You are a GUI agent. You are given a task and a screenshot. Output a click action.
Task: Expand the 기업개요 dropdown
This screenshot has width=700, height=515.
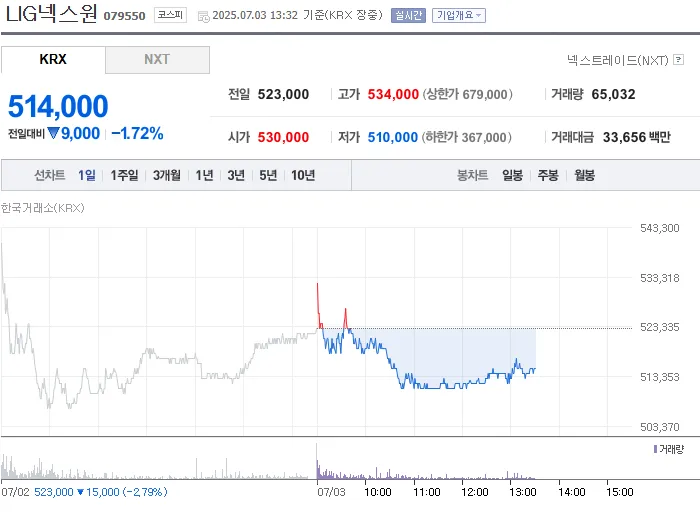(x=458, y=15)
